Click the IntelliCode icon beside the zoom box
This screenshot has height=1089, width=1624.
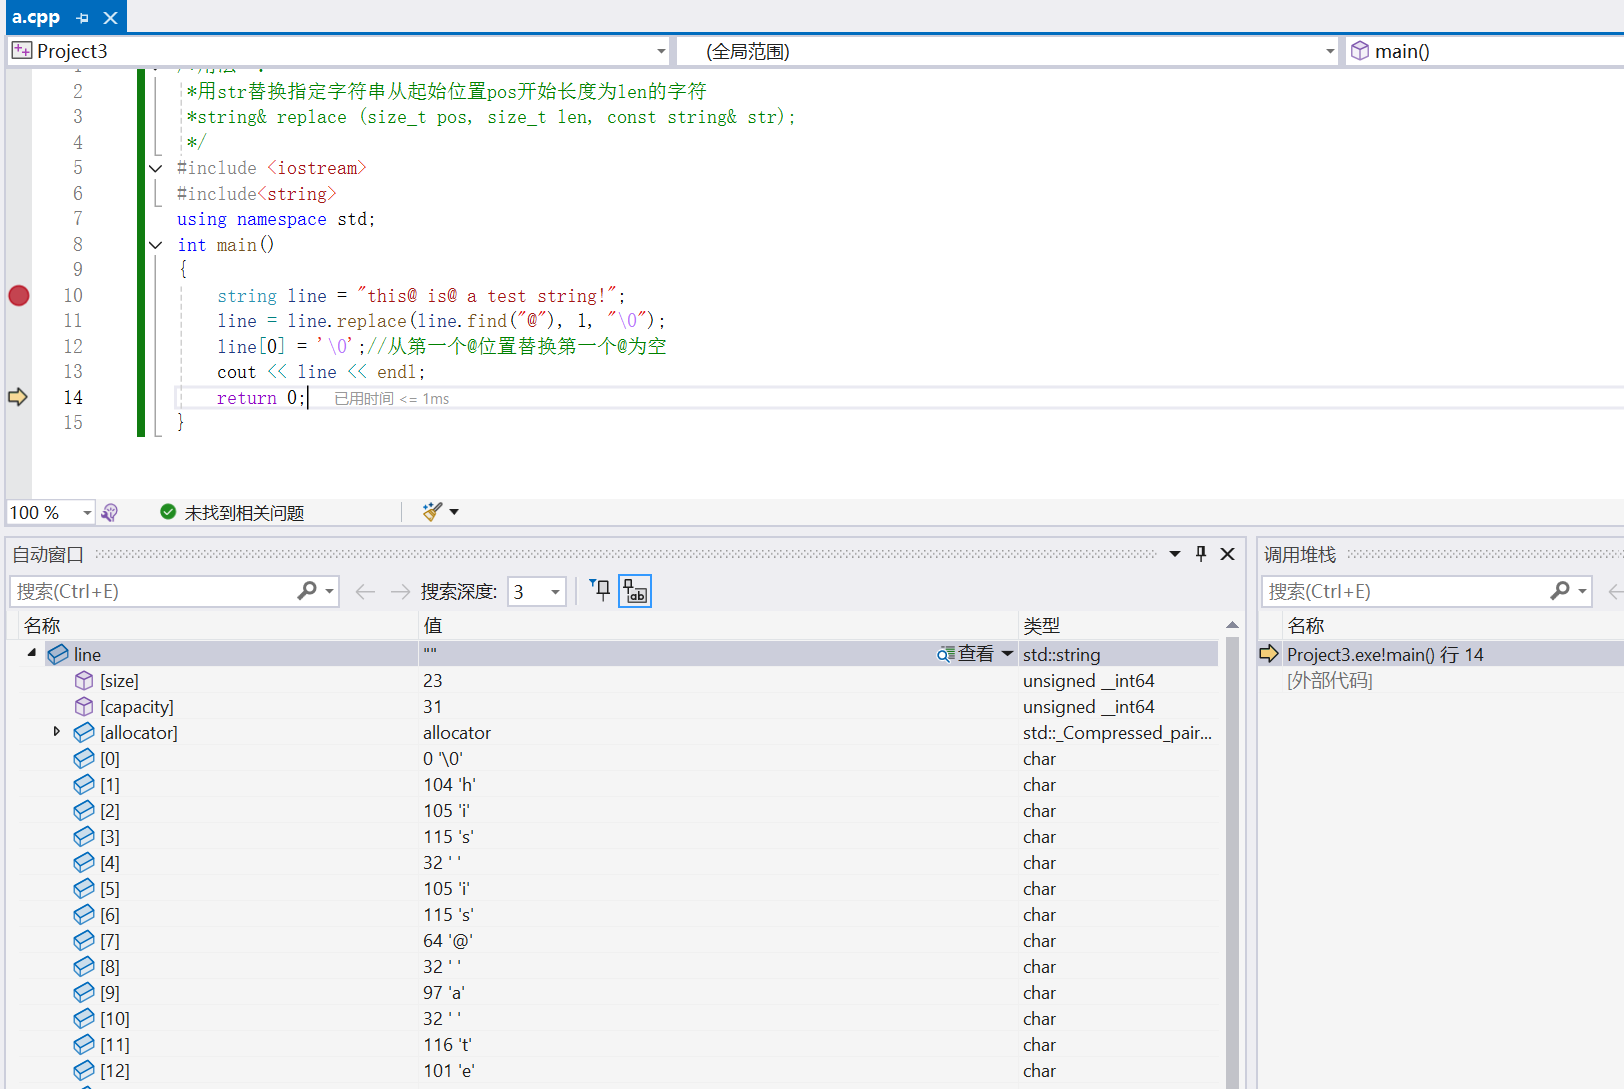point(110,513)
